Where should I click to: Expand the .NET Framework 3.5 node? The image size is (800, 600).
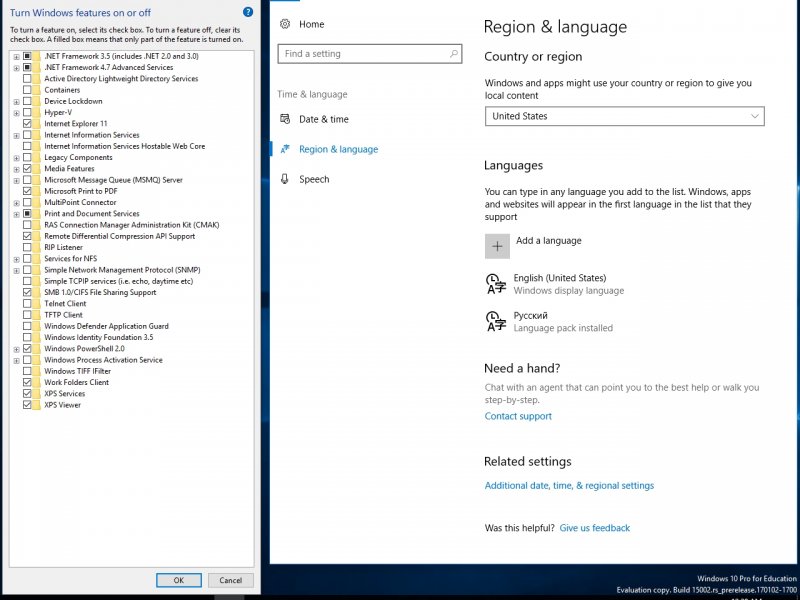coord(16,57)
